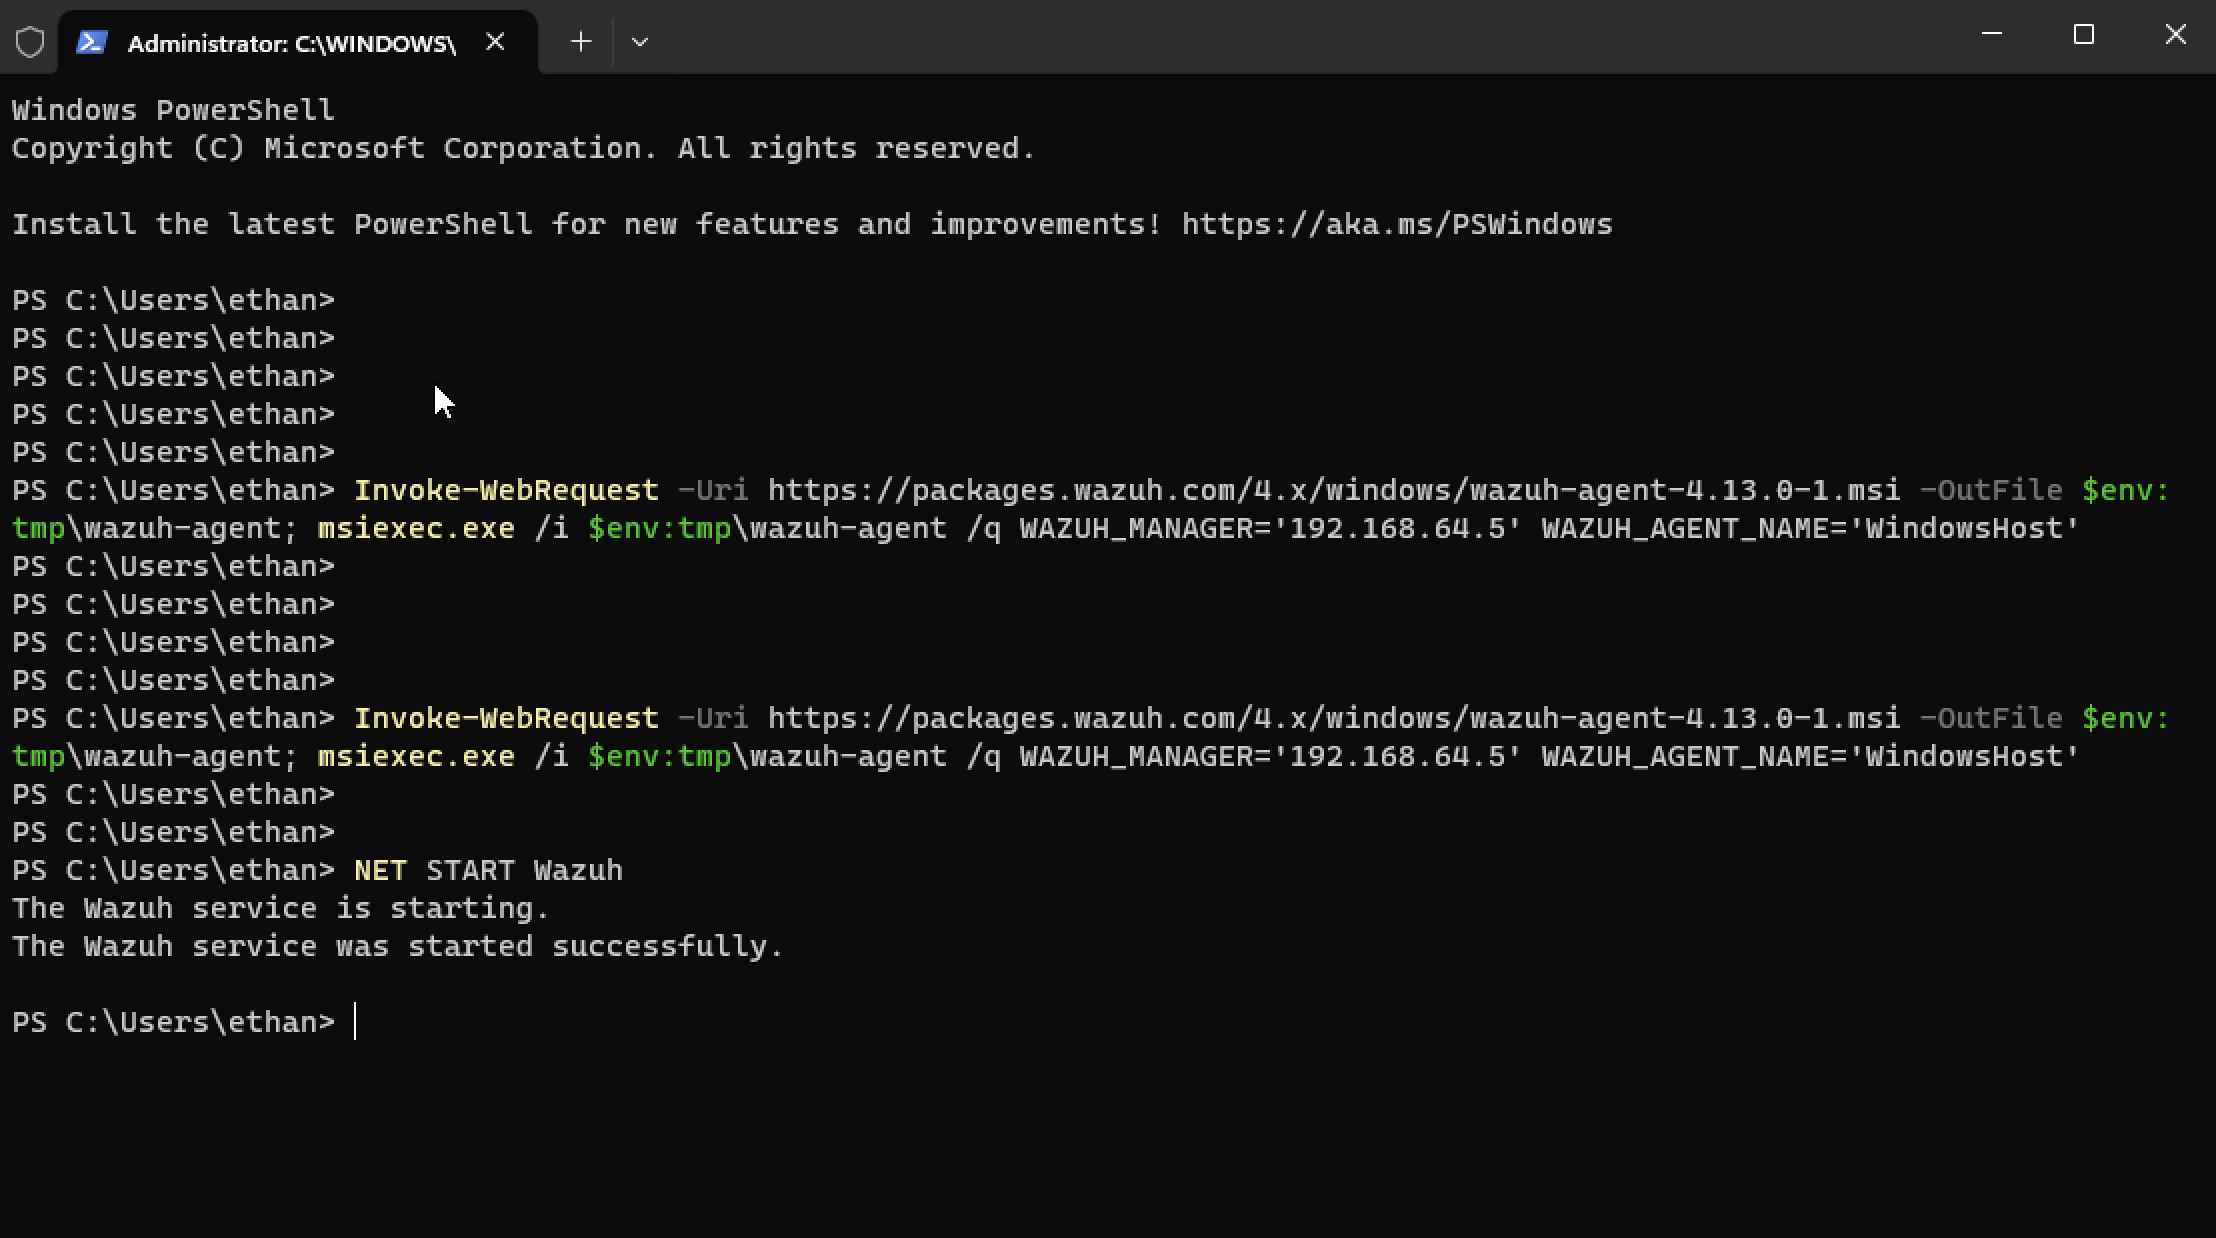This screenshot has height=1238, width=2216.
Task: Click the active prompt line at the cursor
Action: click(x=356, y=1022)
